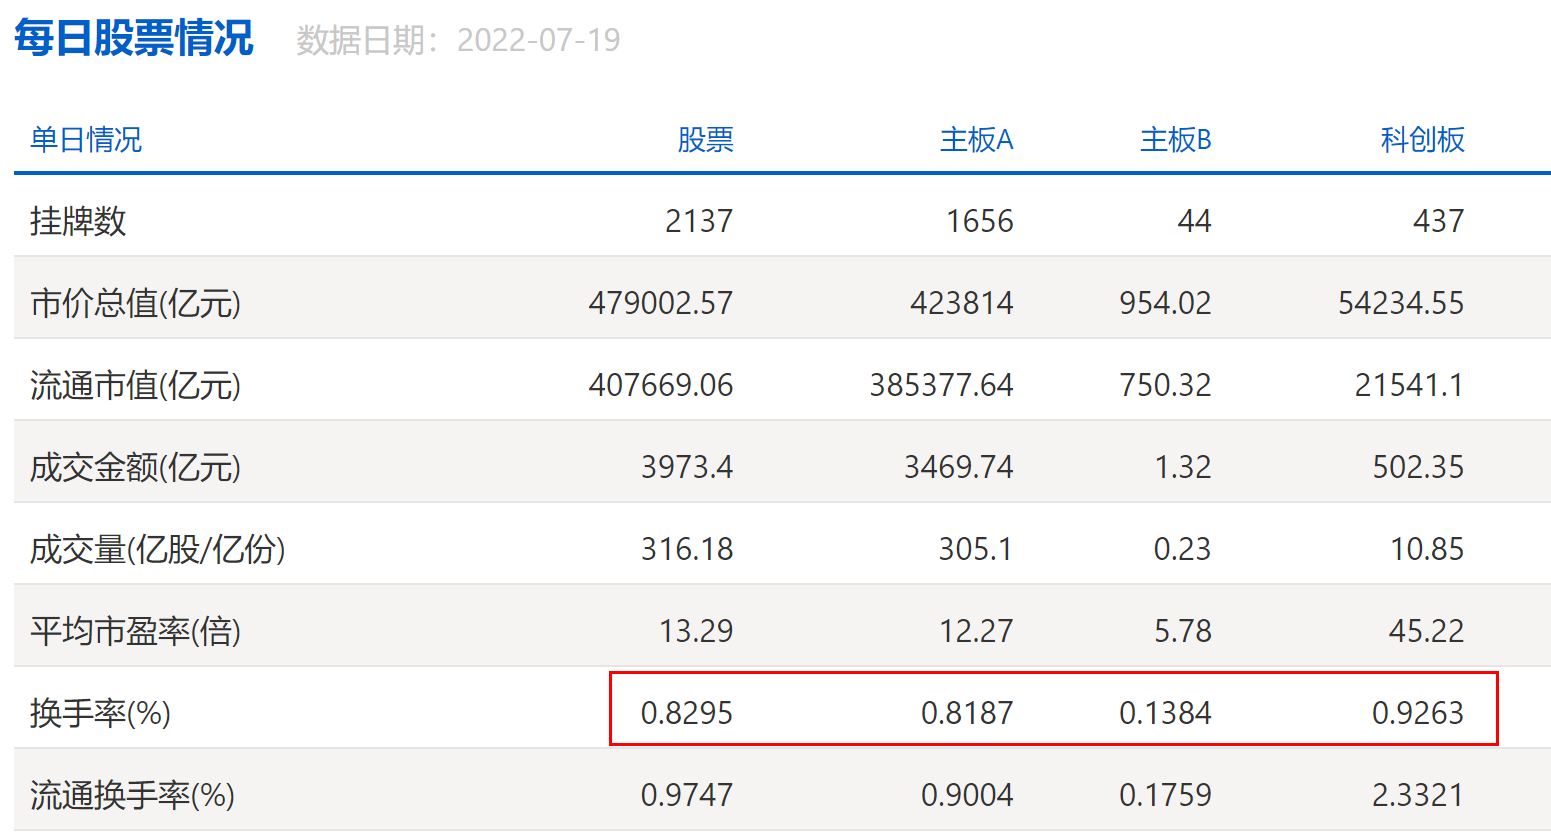Click market value 954.02
This screenshot has width=1551, height=838.
[1165, 303]
